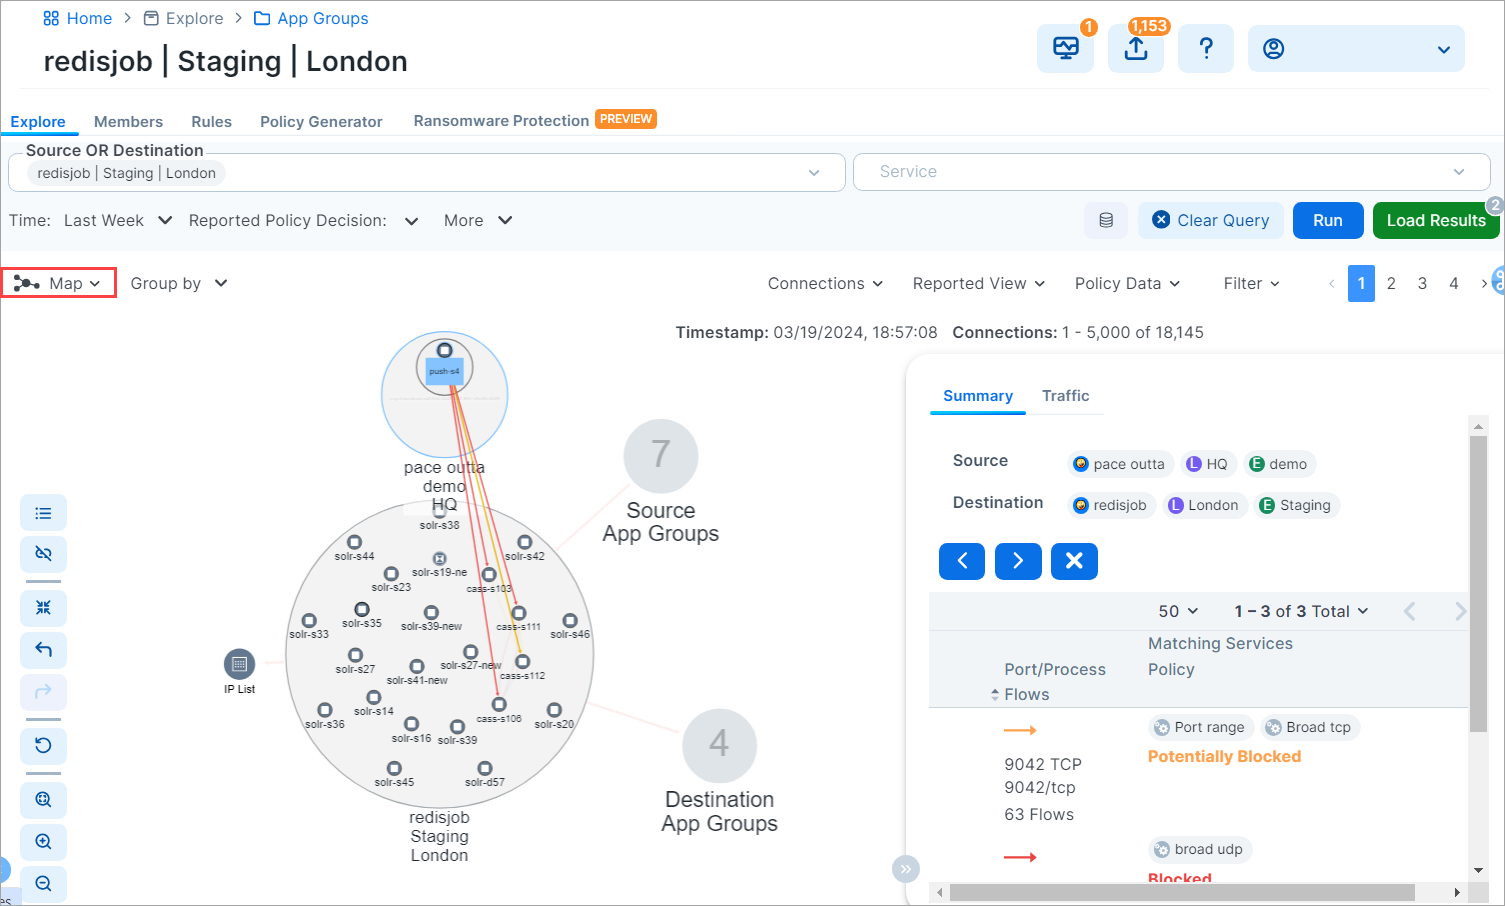Open the Time: Last Week dropdown
This screenshot has width=1505, height=906.
point(117,220)
